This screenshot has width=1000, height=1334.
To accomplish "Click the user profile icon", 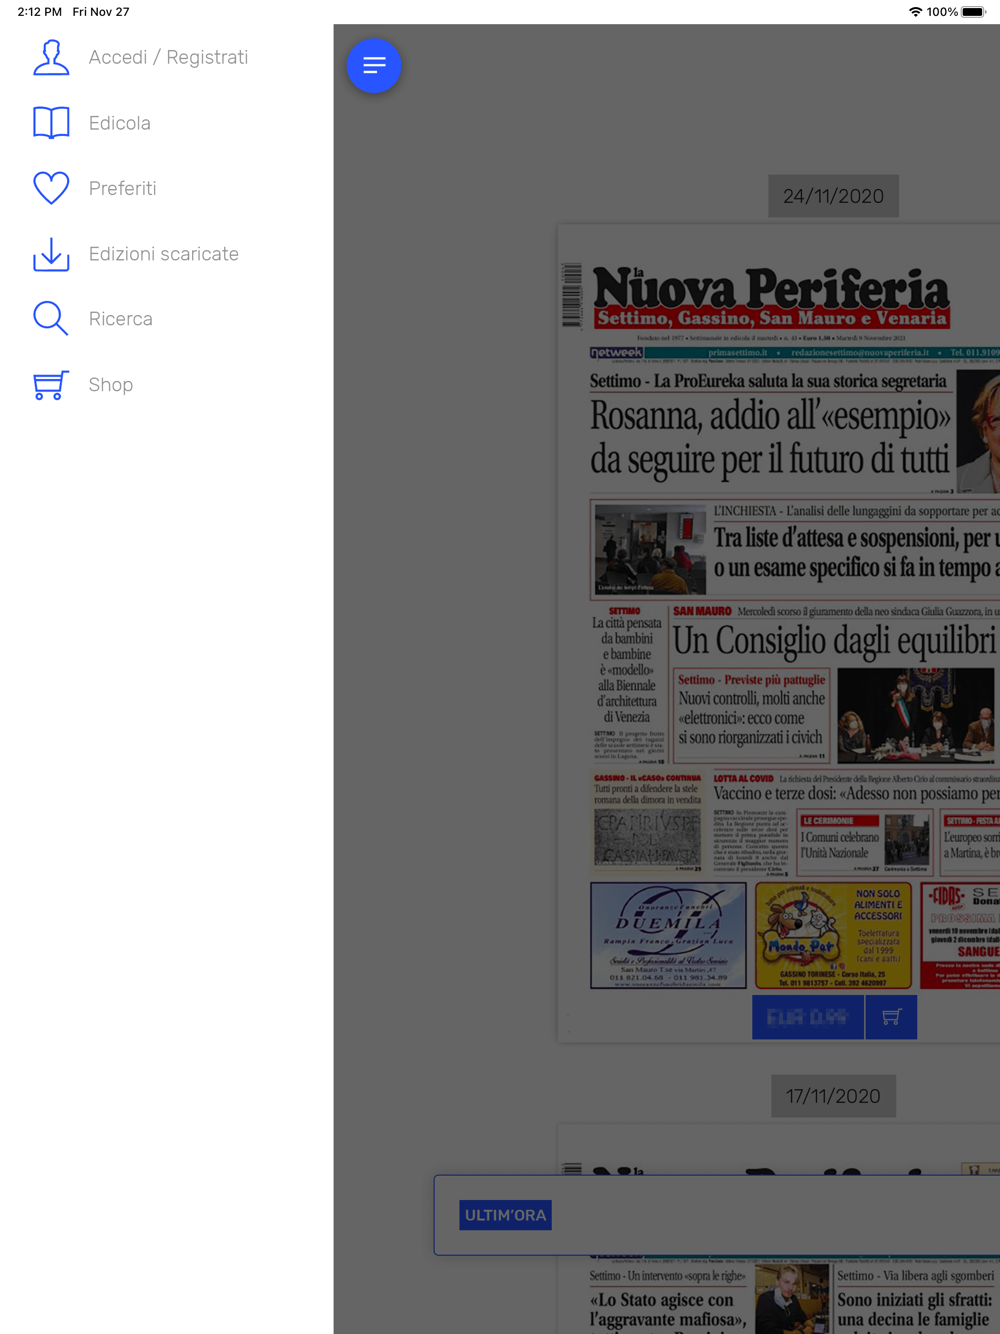I will [x=51, y=57].
